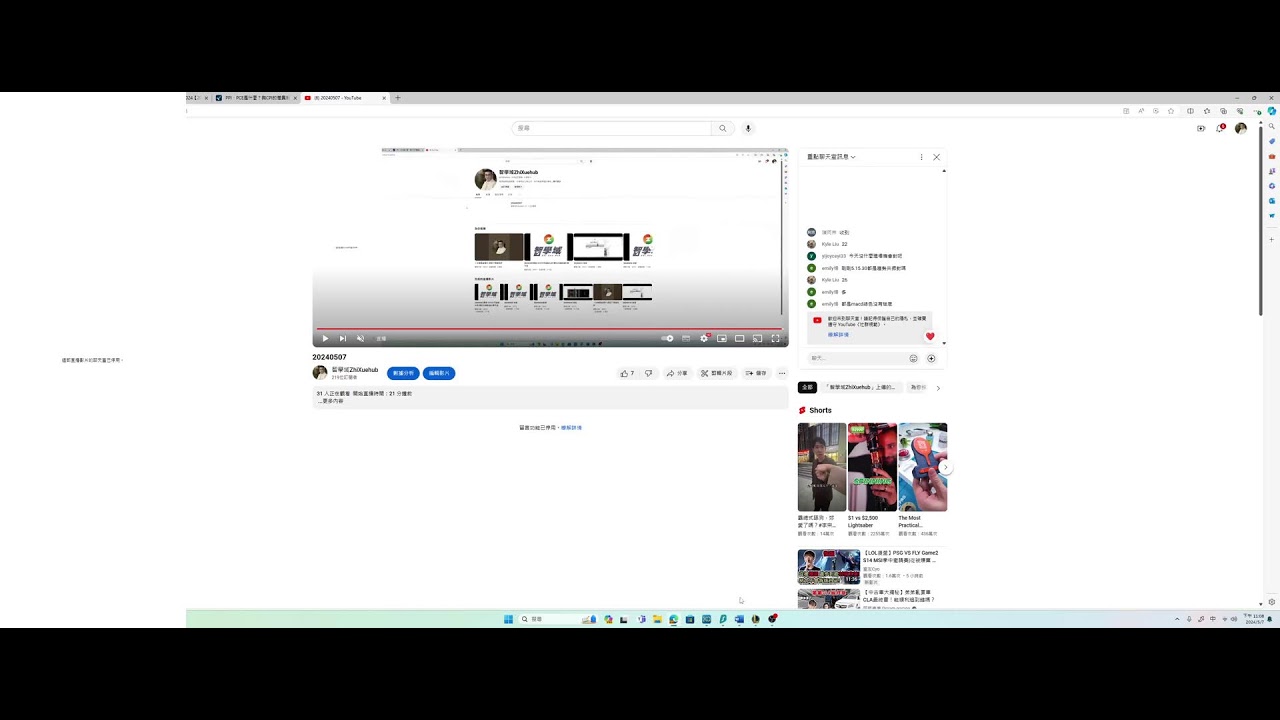Open the first Shorts thumbnail
The width and height of the screenshot is (1280, 720).
coord(822,467)
